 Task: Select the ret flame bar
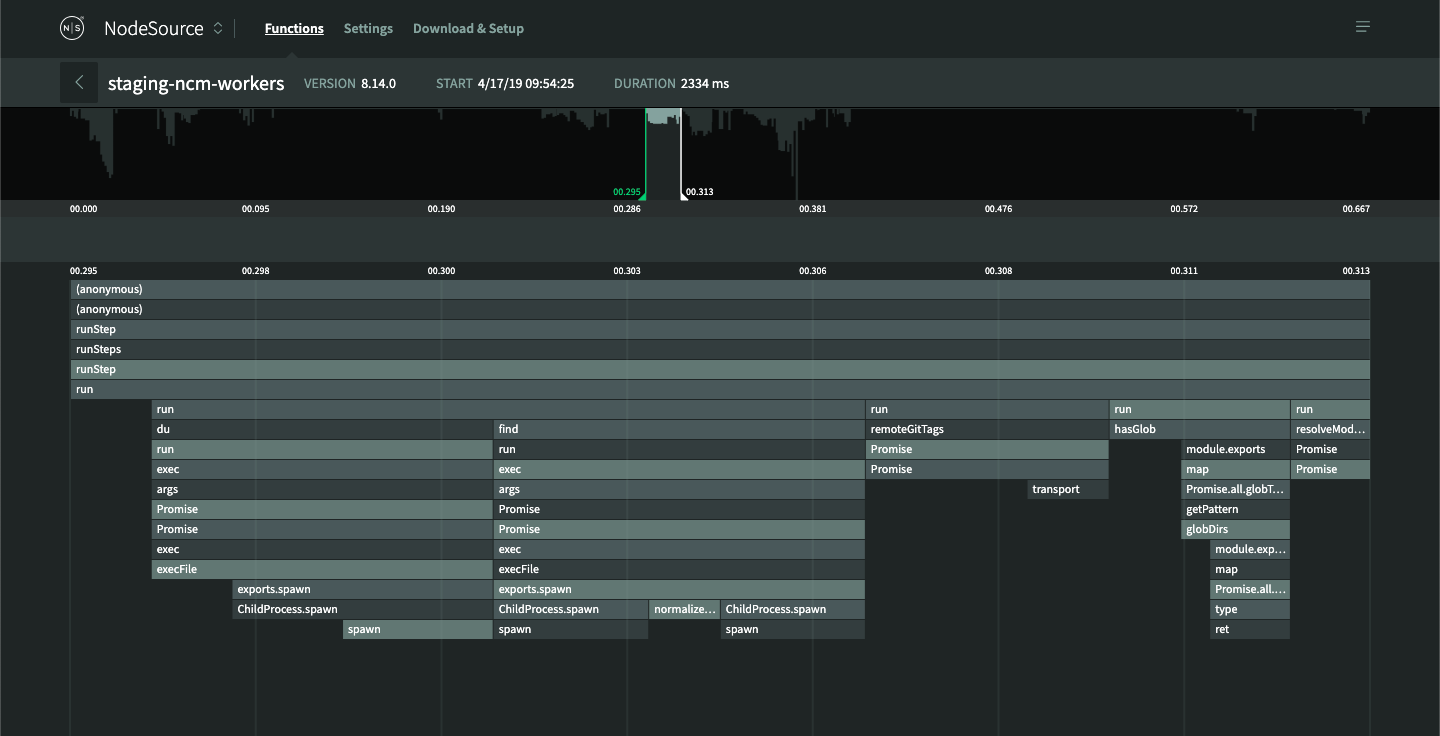coord(1250,630)
